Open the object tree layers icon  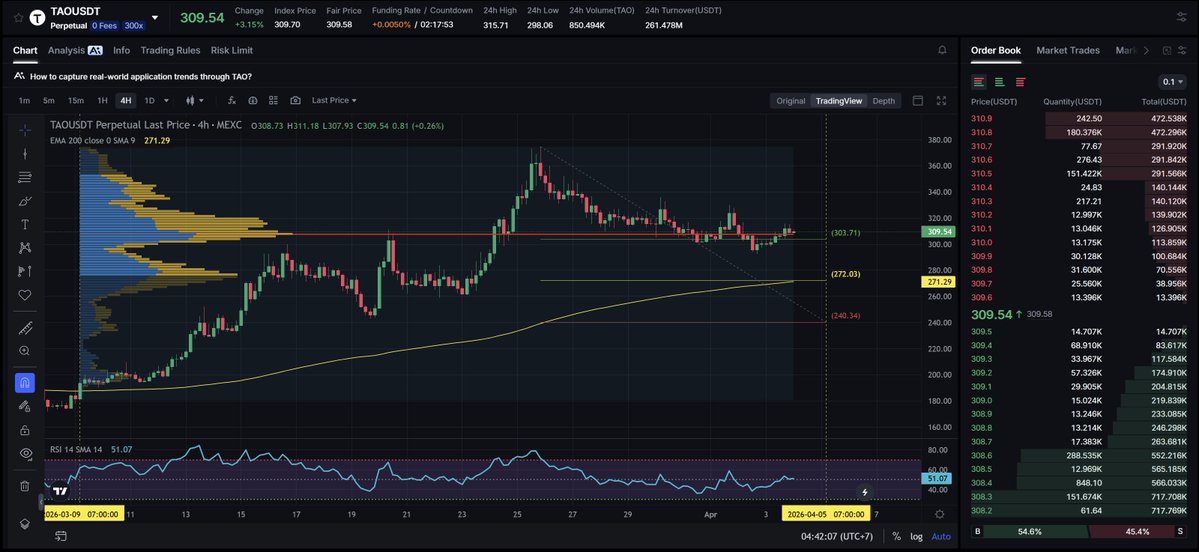pyautogui.click(x=24, y=524)
